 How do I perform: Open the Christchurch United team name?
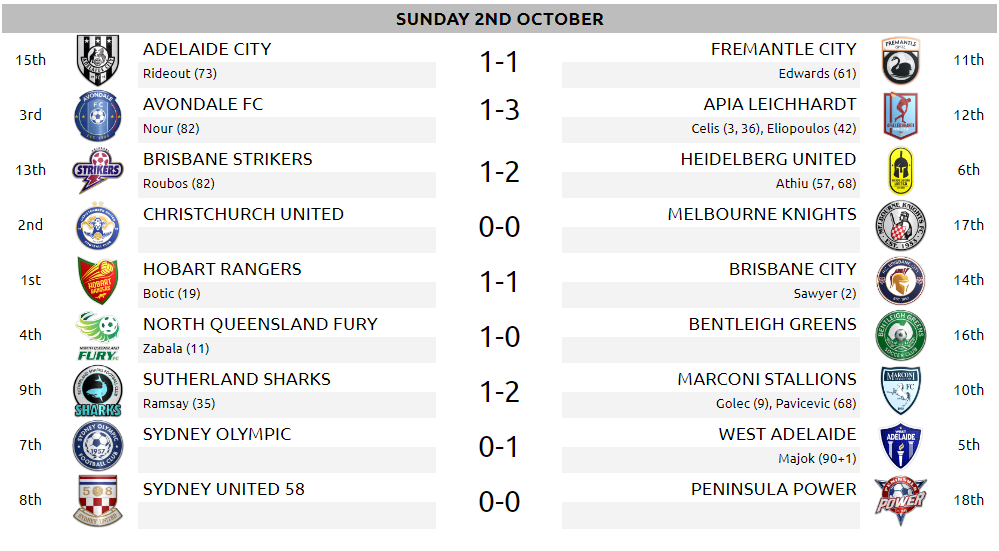pyautogui.click(x=243, y=214)
